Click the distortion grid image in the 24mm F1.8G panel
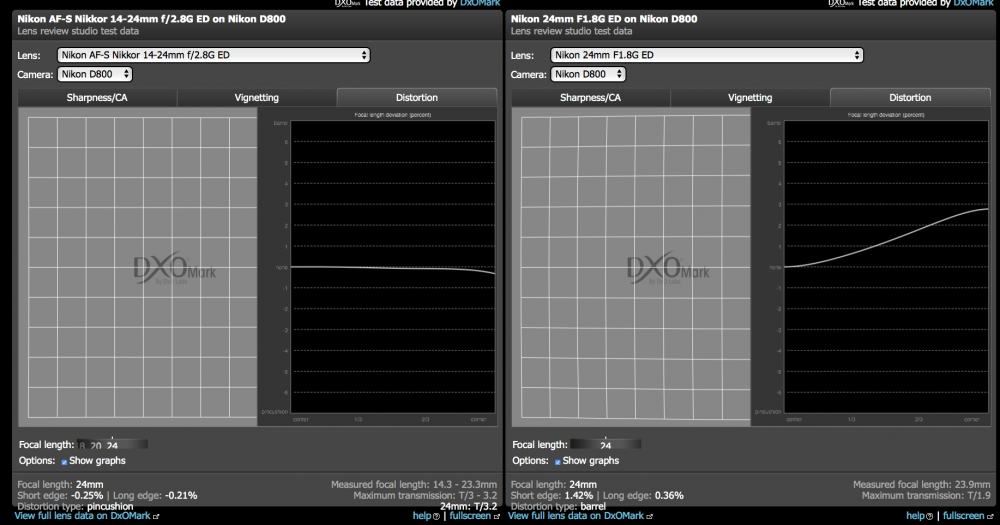The image size is (1000, 525). coord(631,267)
